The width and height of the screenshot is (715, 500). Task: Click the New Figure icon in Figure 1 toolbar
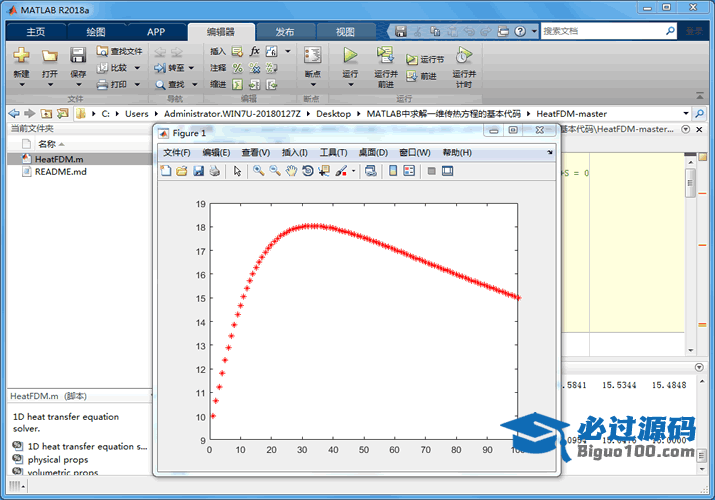pyautogui.click(x=166, y=171)
